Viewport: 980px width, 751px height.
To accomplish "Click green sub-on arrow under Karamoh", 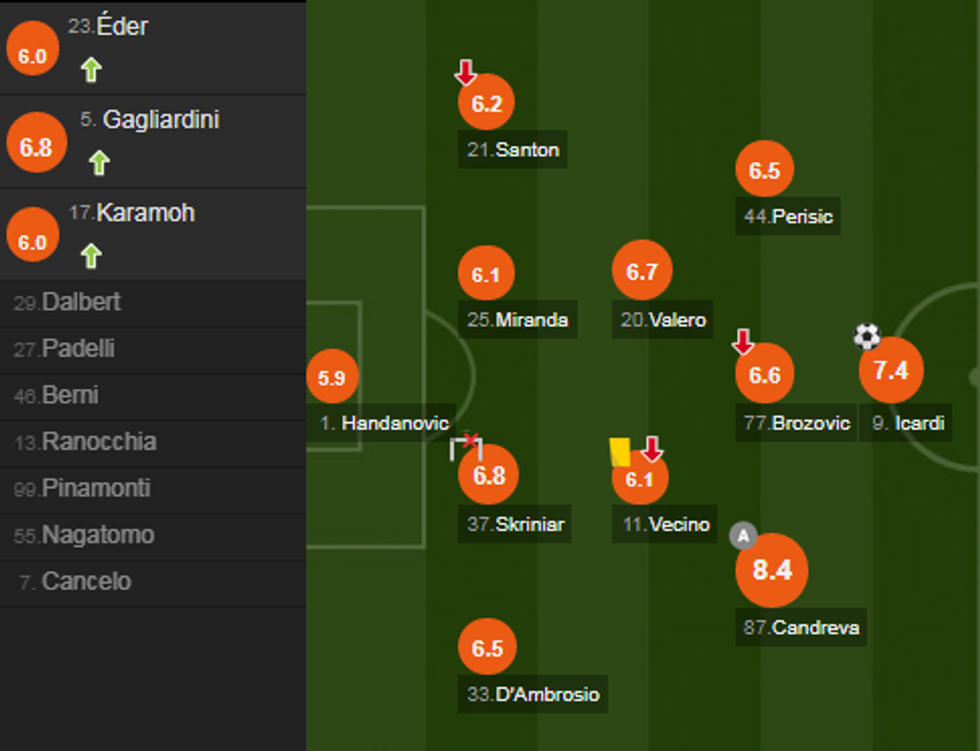I will 91,256.
